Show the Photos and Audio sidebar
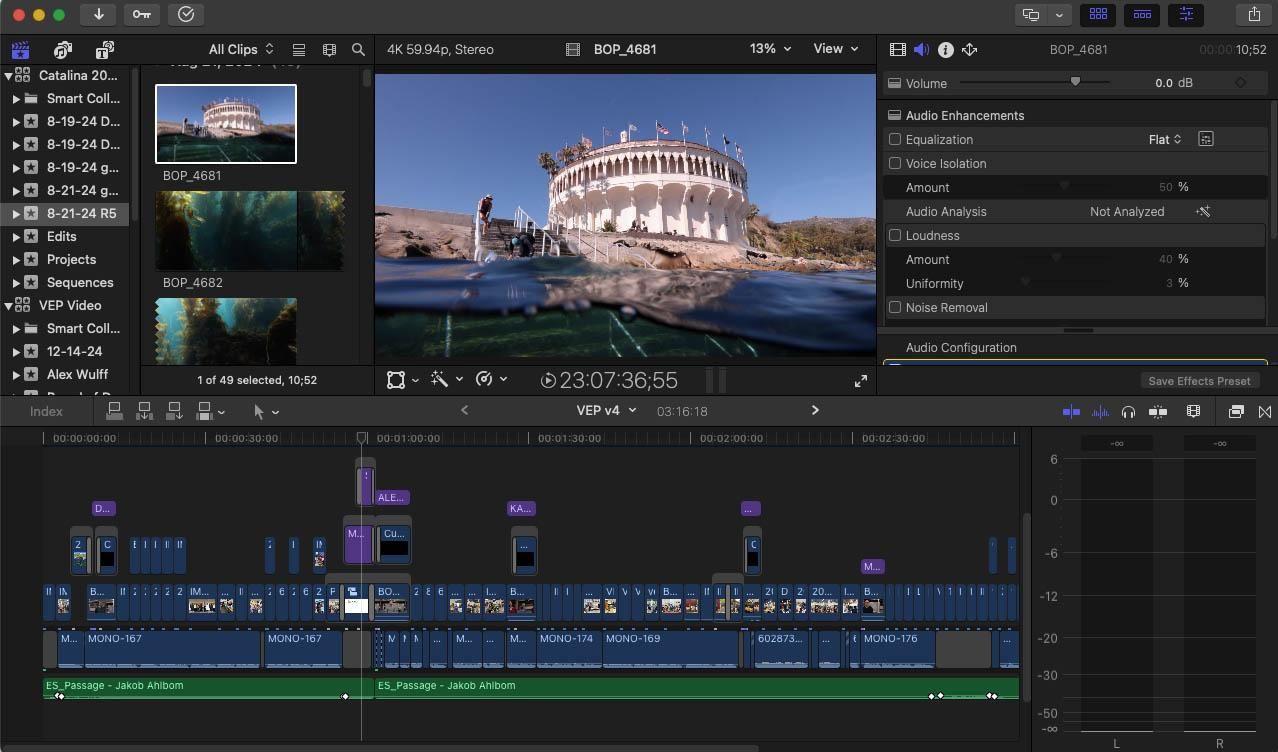The height and width of the screenshot is (752, 1278). 63,50
